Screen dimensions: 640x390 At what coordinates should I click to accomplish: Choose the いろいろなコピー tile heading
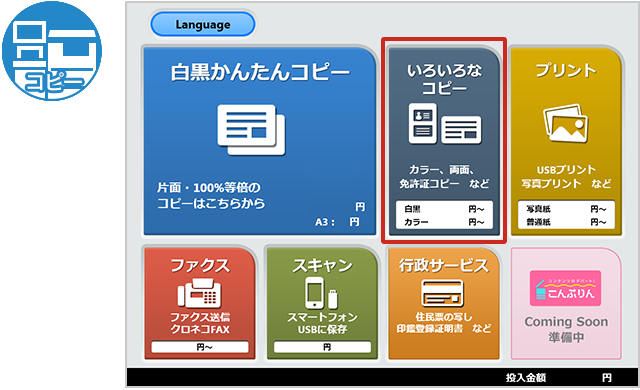tap(444, 80)
